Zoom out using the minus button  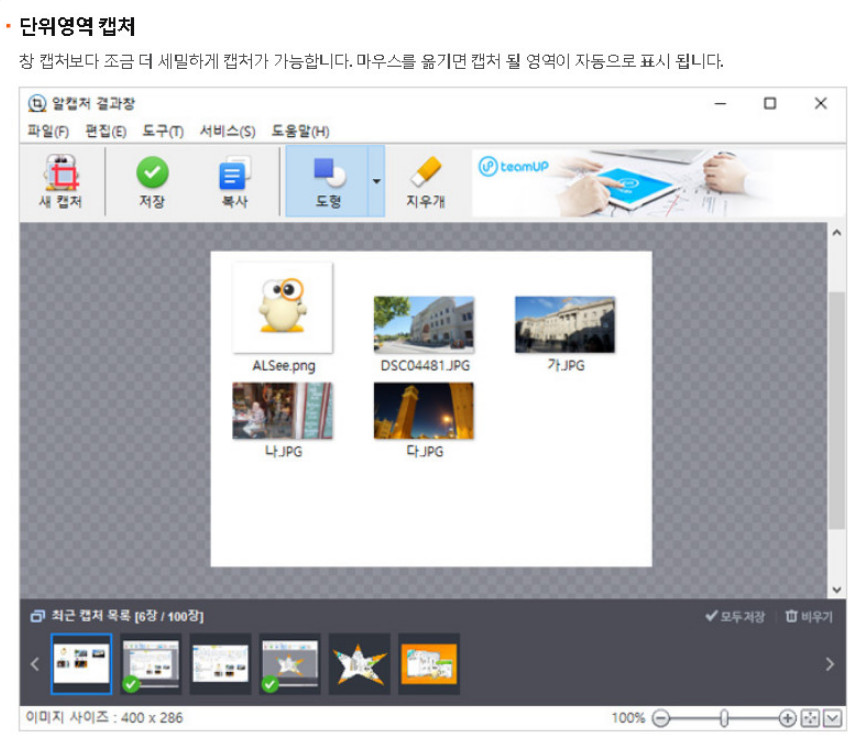(x=661, y=718)
